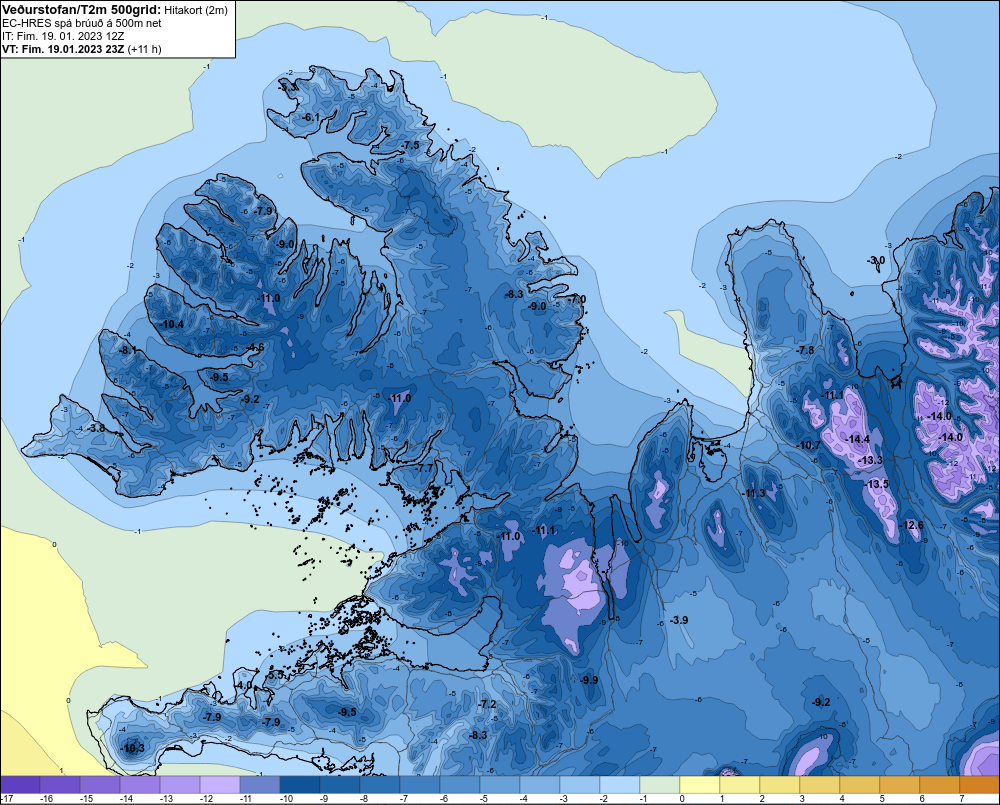Image resolution: width=1000 pixels, height=805 pixels.
Task: Select the light lilac swatch between -12 and -11
Action: pos(220,785)
